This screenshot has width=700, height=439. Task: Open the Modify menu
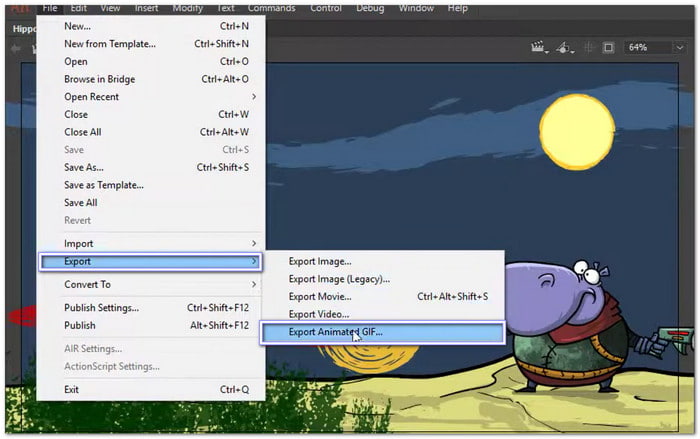(188, 8)
